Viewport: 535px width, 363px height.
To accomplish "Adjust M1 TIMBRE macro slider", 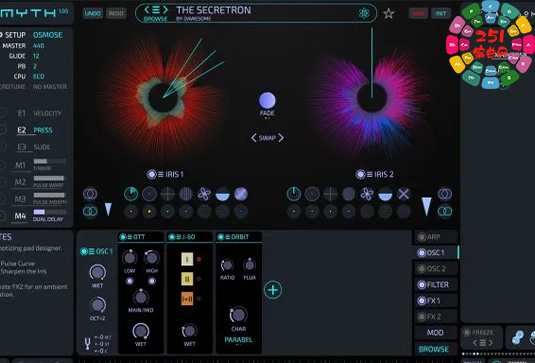I will point(49,161).
